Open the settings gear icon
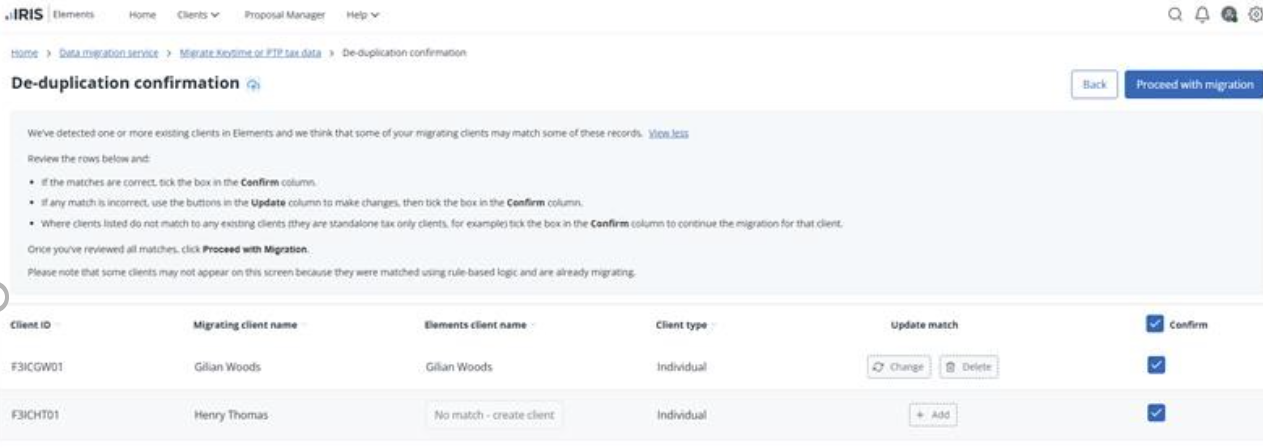Image resolution: width=1263 pixels, height=448 pixels. tap(1254, 15)
